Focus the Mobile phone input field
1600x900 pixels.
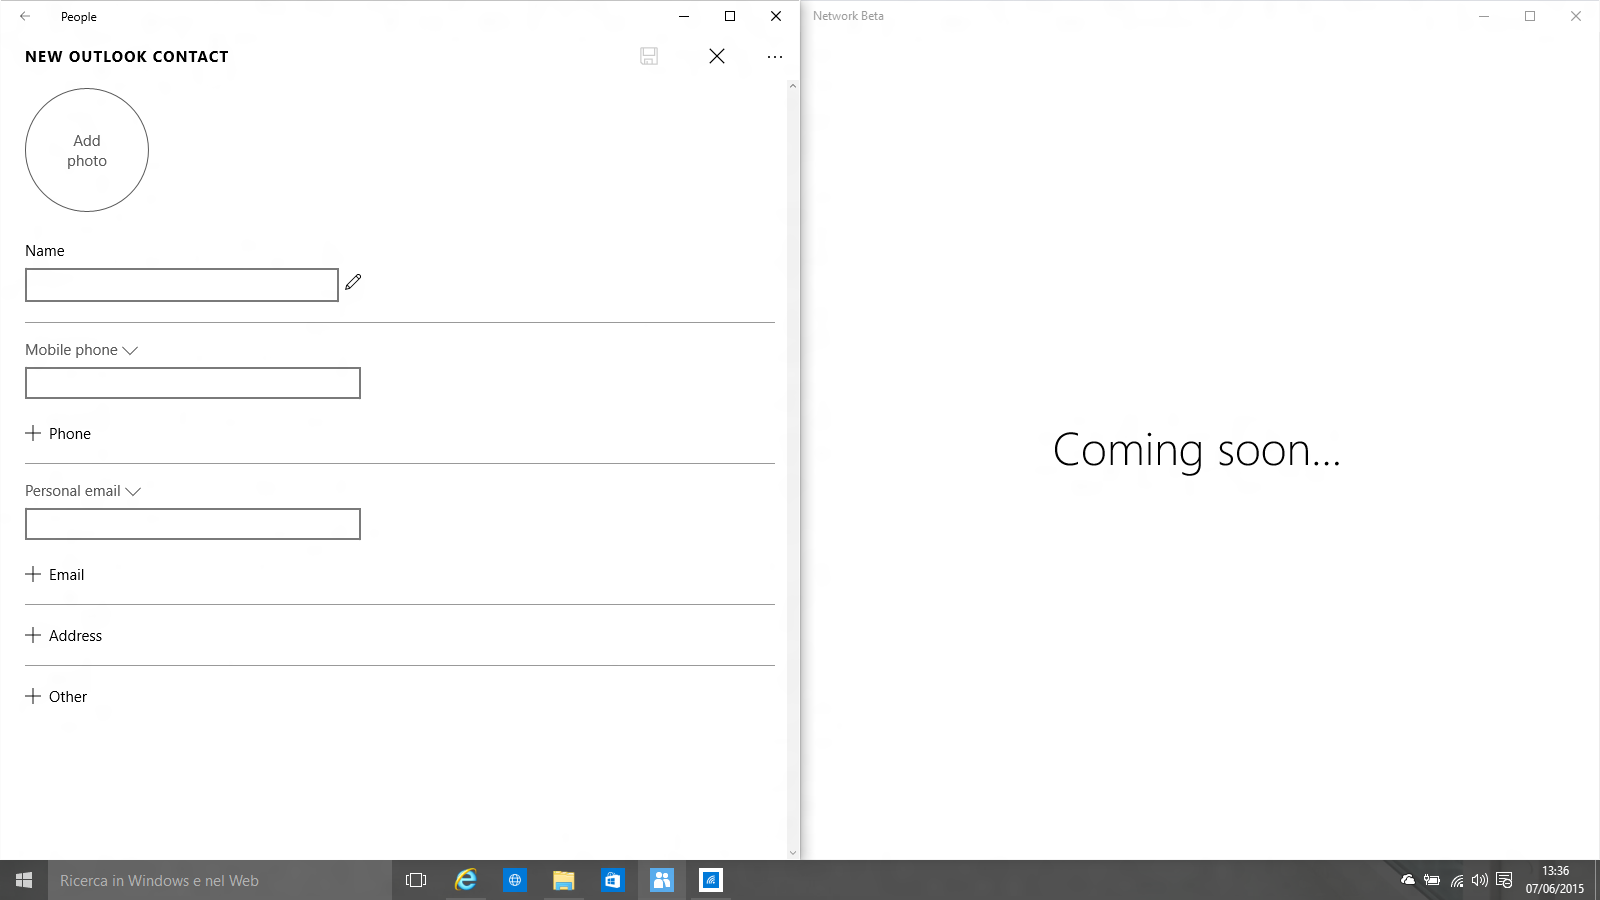(x=193, y=383)
